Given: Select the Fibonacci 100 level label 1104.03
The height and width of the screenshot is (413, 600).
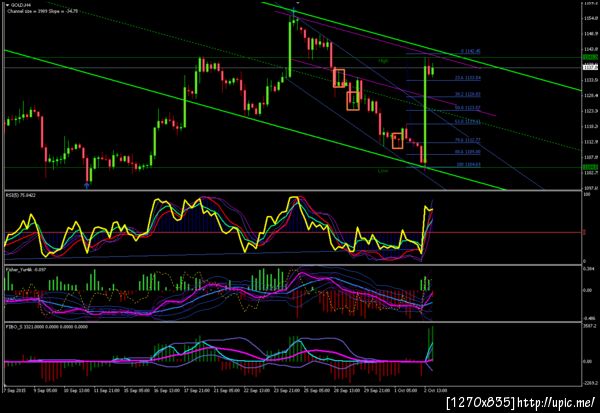Looking at the screenshot, I should click(x=468, y=165).
